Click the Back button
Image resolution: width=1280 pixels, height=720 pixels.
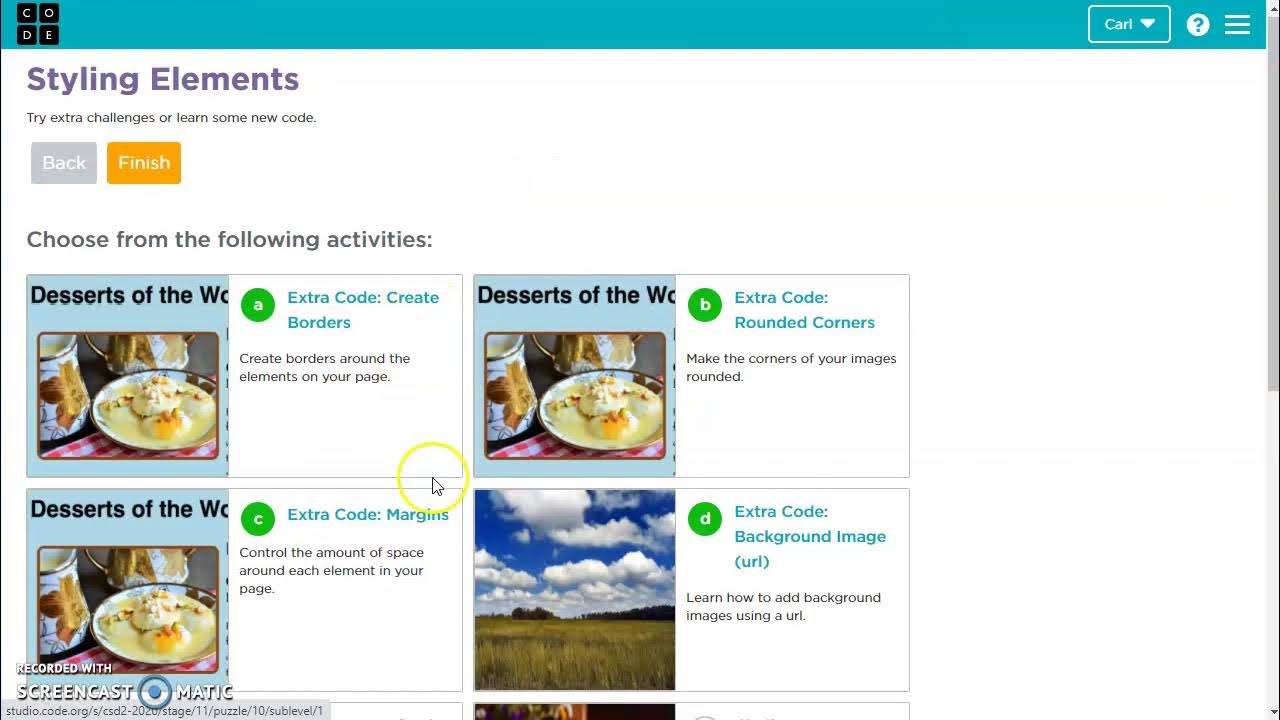pyautogui.click(x=64, y=163)
